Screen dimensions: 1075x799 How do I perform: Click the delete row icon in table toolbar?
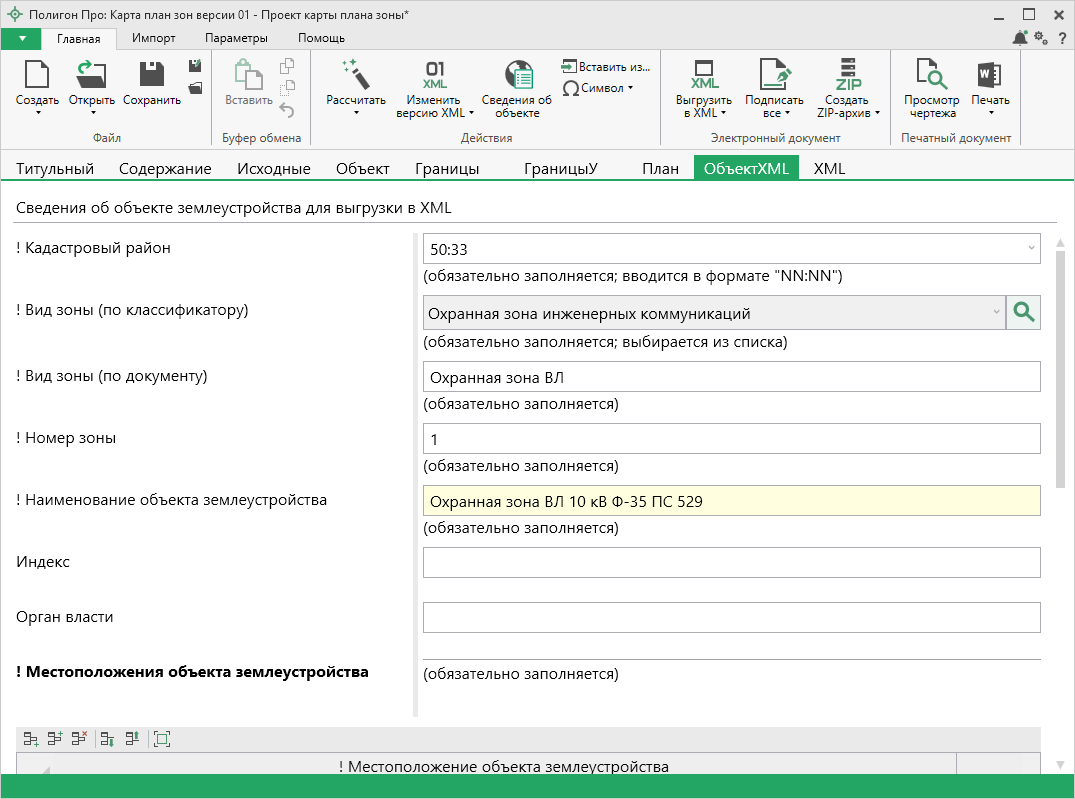pos(79,739)
